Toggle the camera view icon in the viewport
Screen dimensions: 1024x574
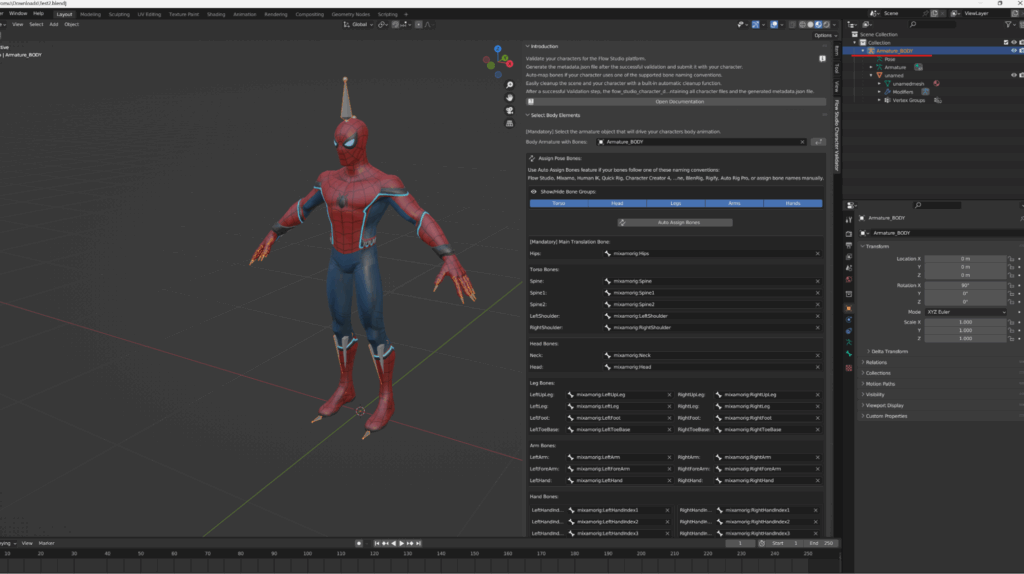click(x=509, y=110)
